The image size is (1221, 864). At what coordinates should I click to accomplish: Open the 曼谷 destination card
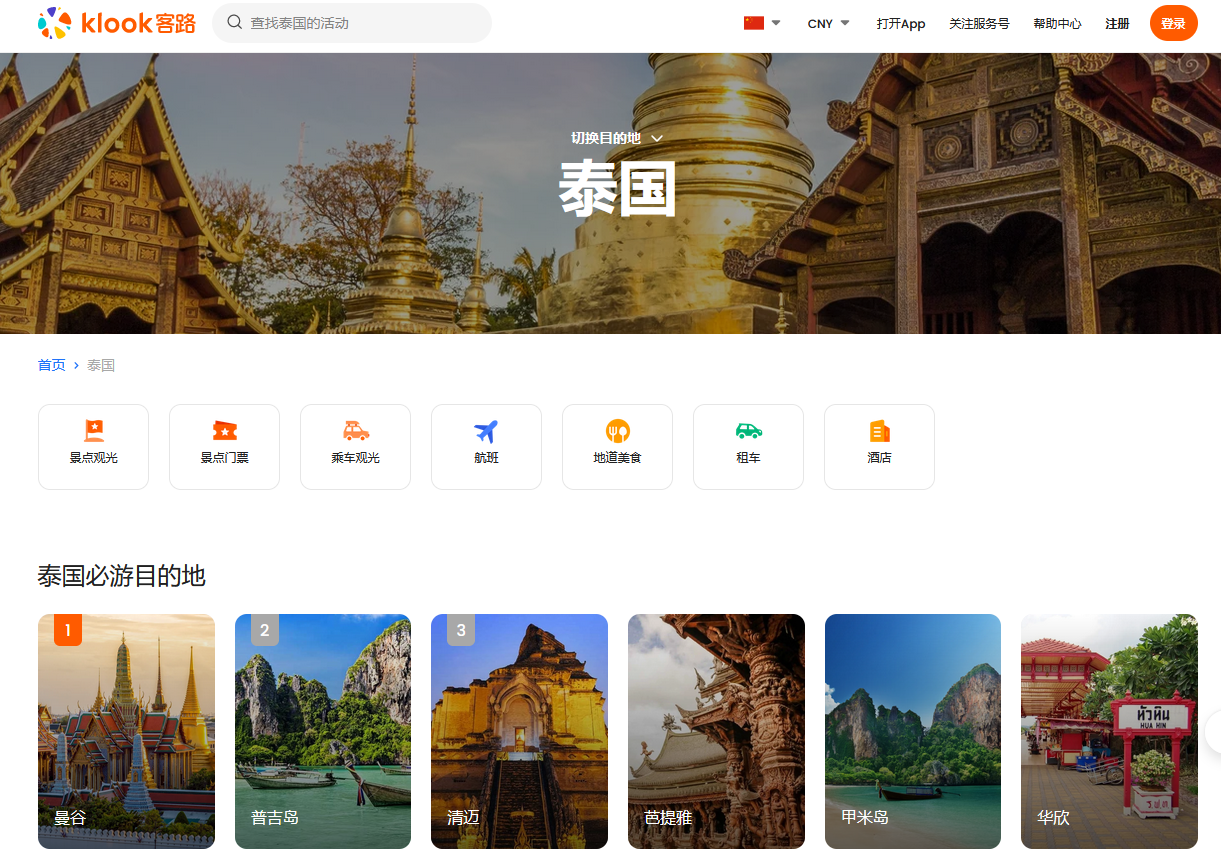(x=126, y=731)
